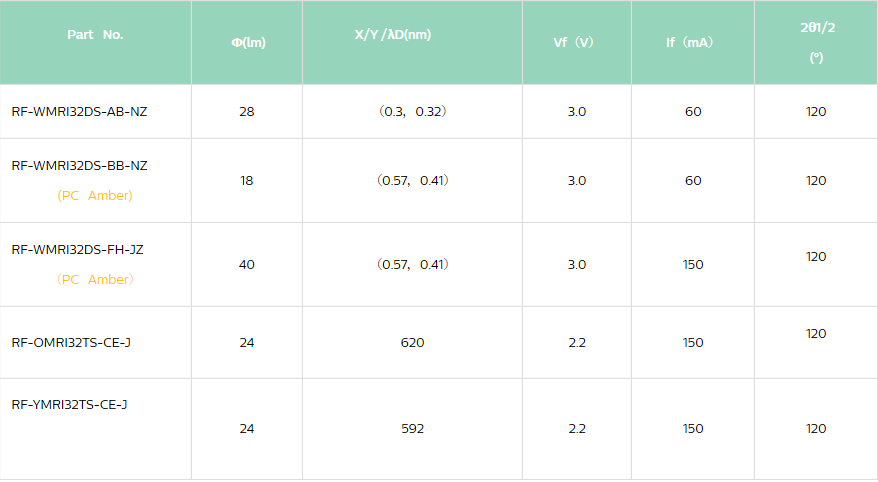Open the RF-WMRI32DS-AB-NZ part number
Viewport: 878px width, 482px height.
tap(79, 112)
